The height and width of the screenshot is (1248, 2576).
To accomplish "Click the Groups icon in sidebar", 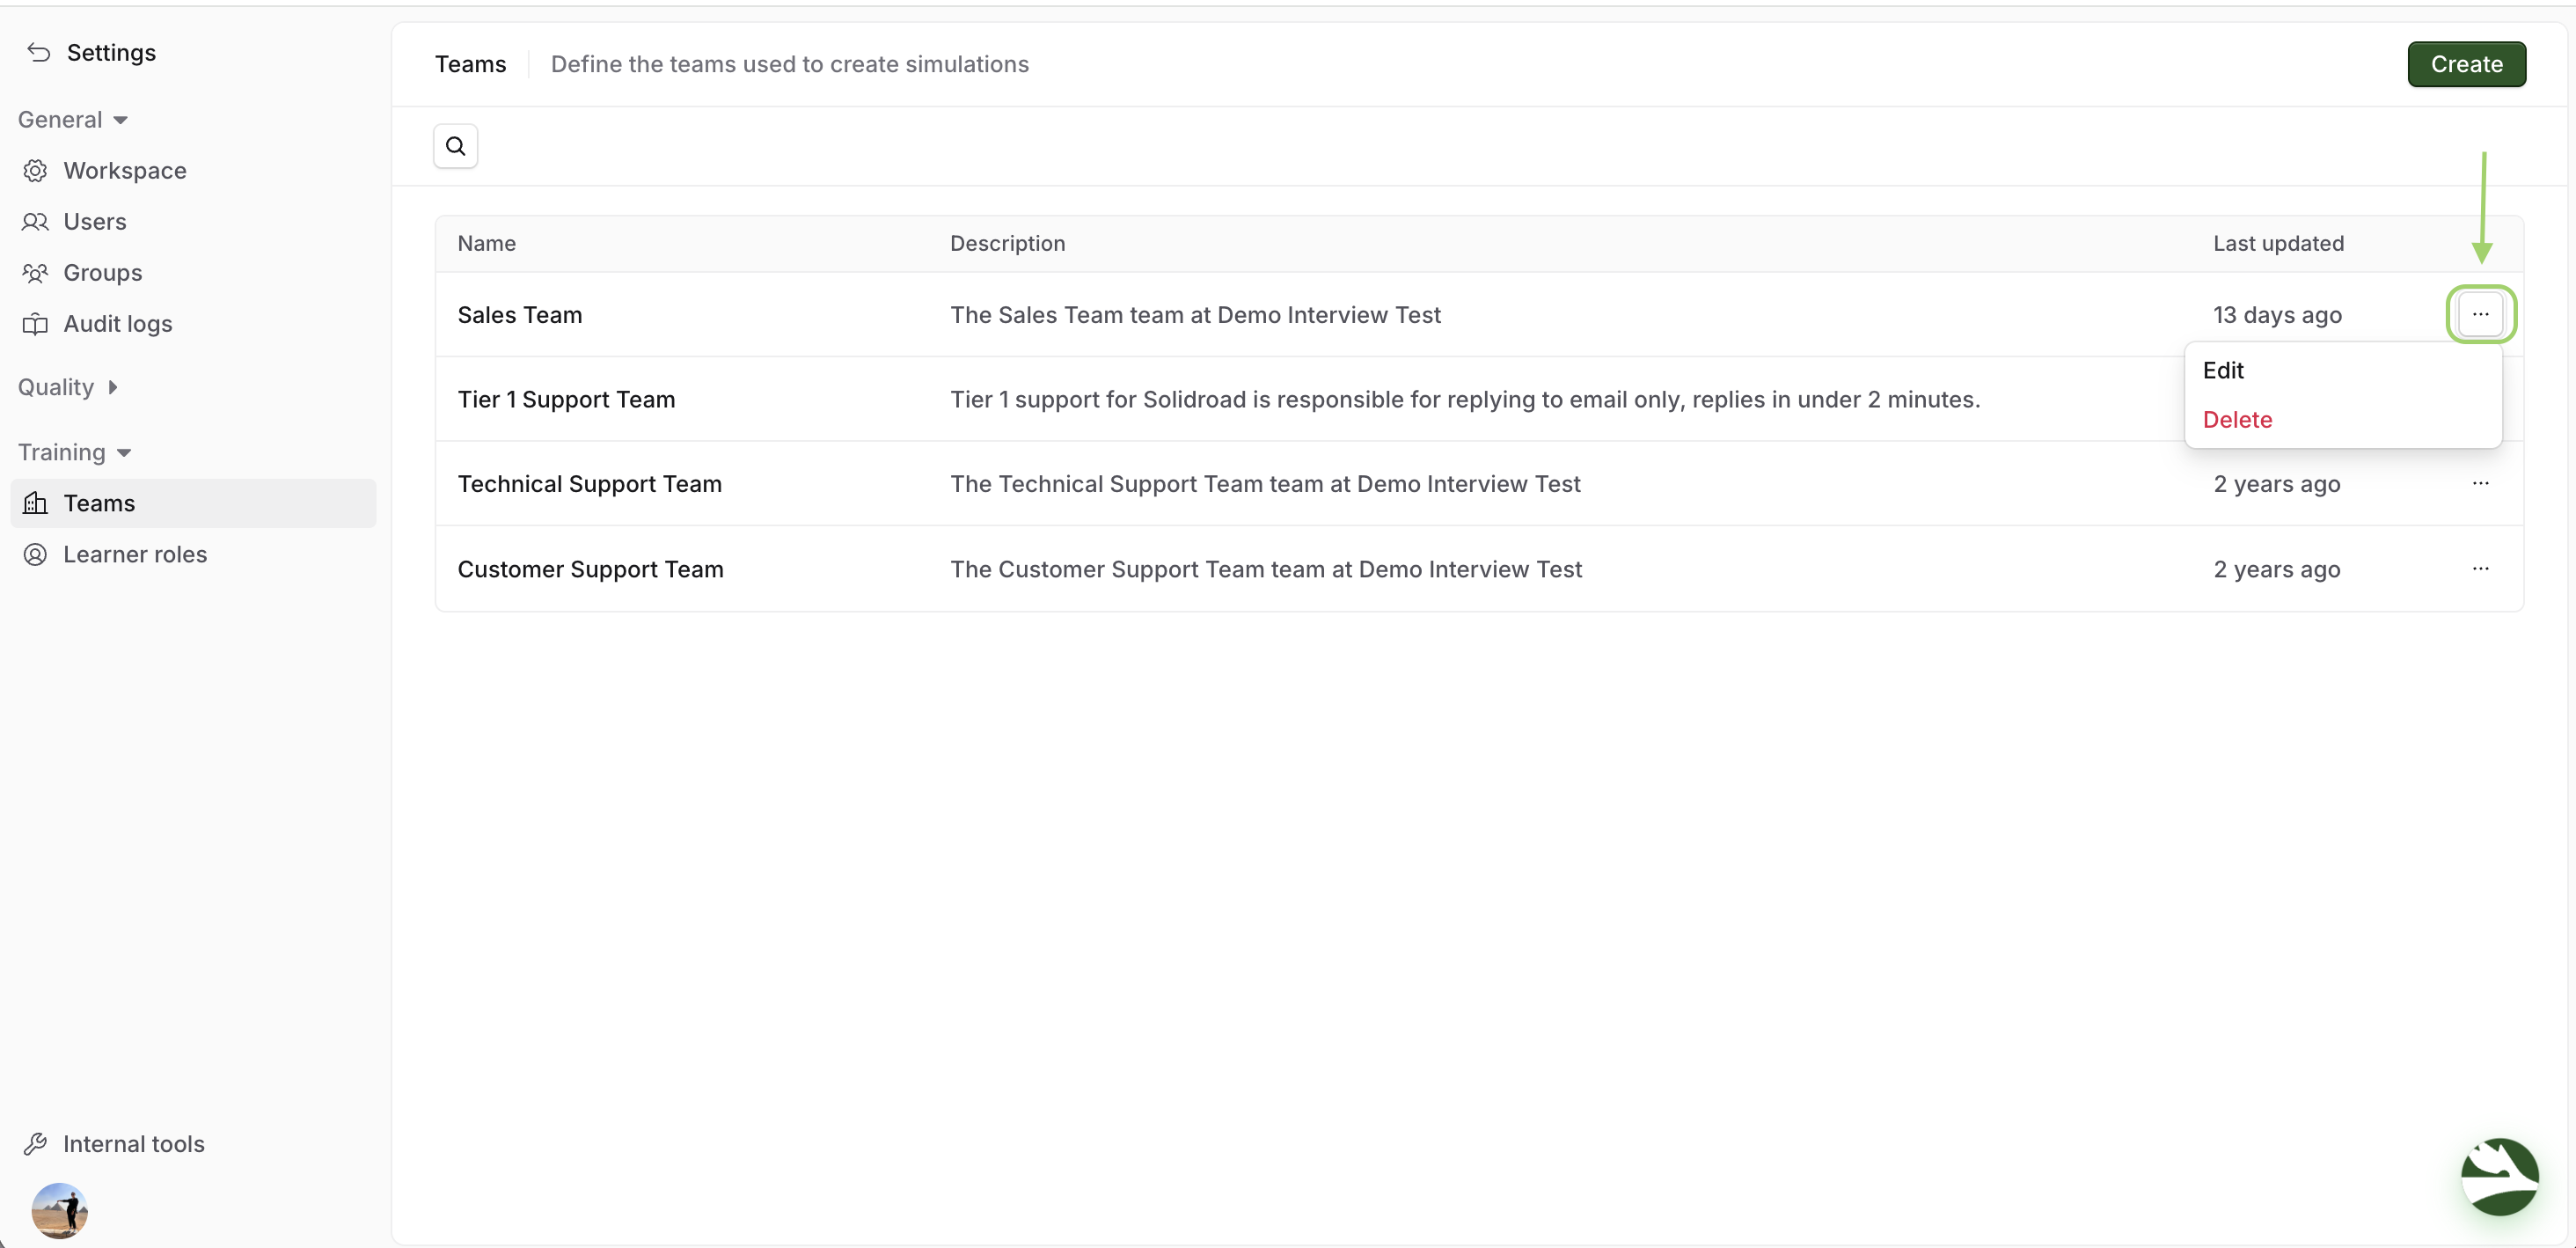I will coord(35,272).
